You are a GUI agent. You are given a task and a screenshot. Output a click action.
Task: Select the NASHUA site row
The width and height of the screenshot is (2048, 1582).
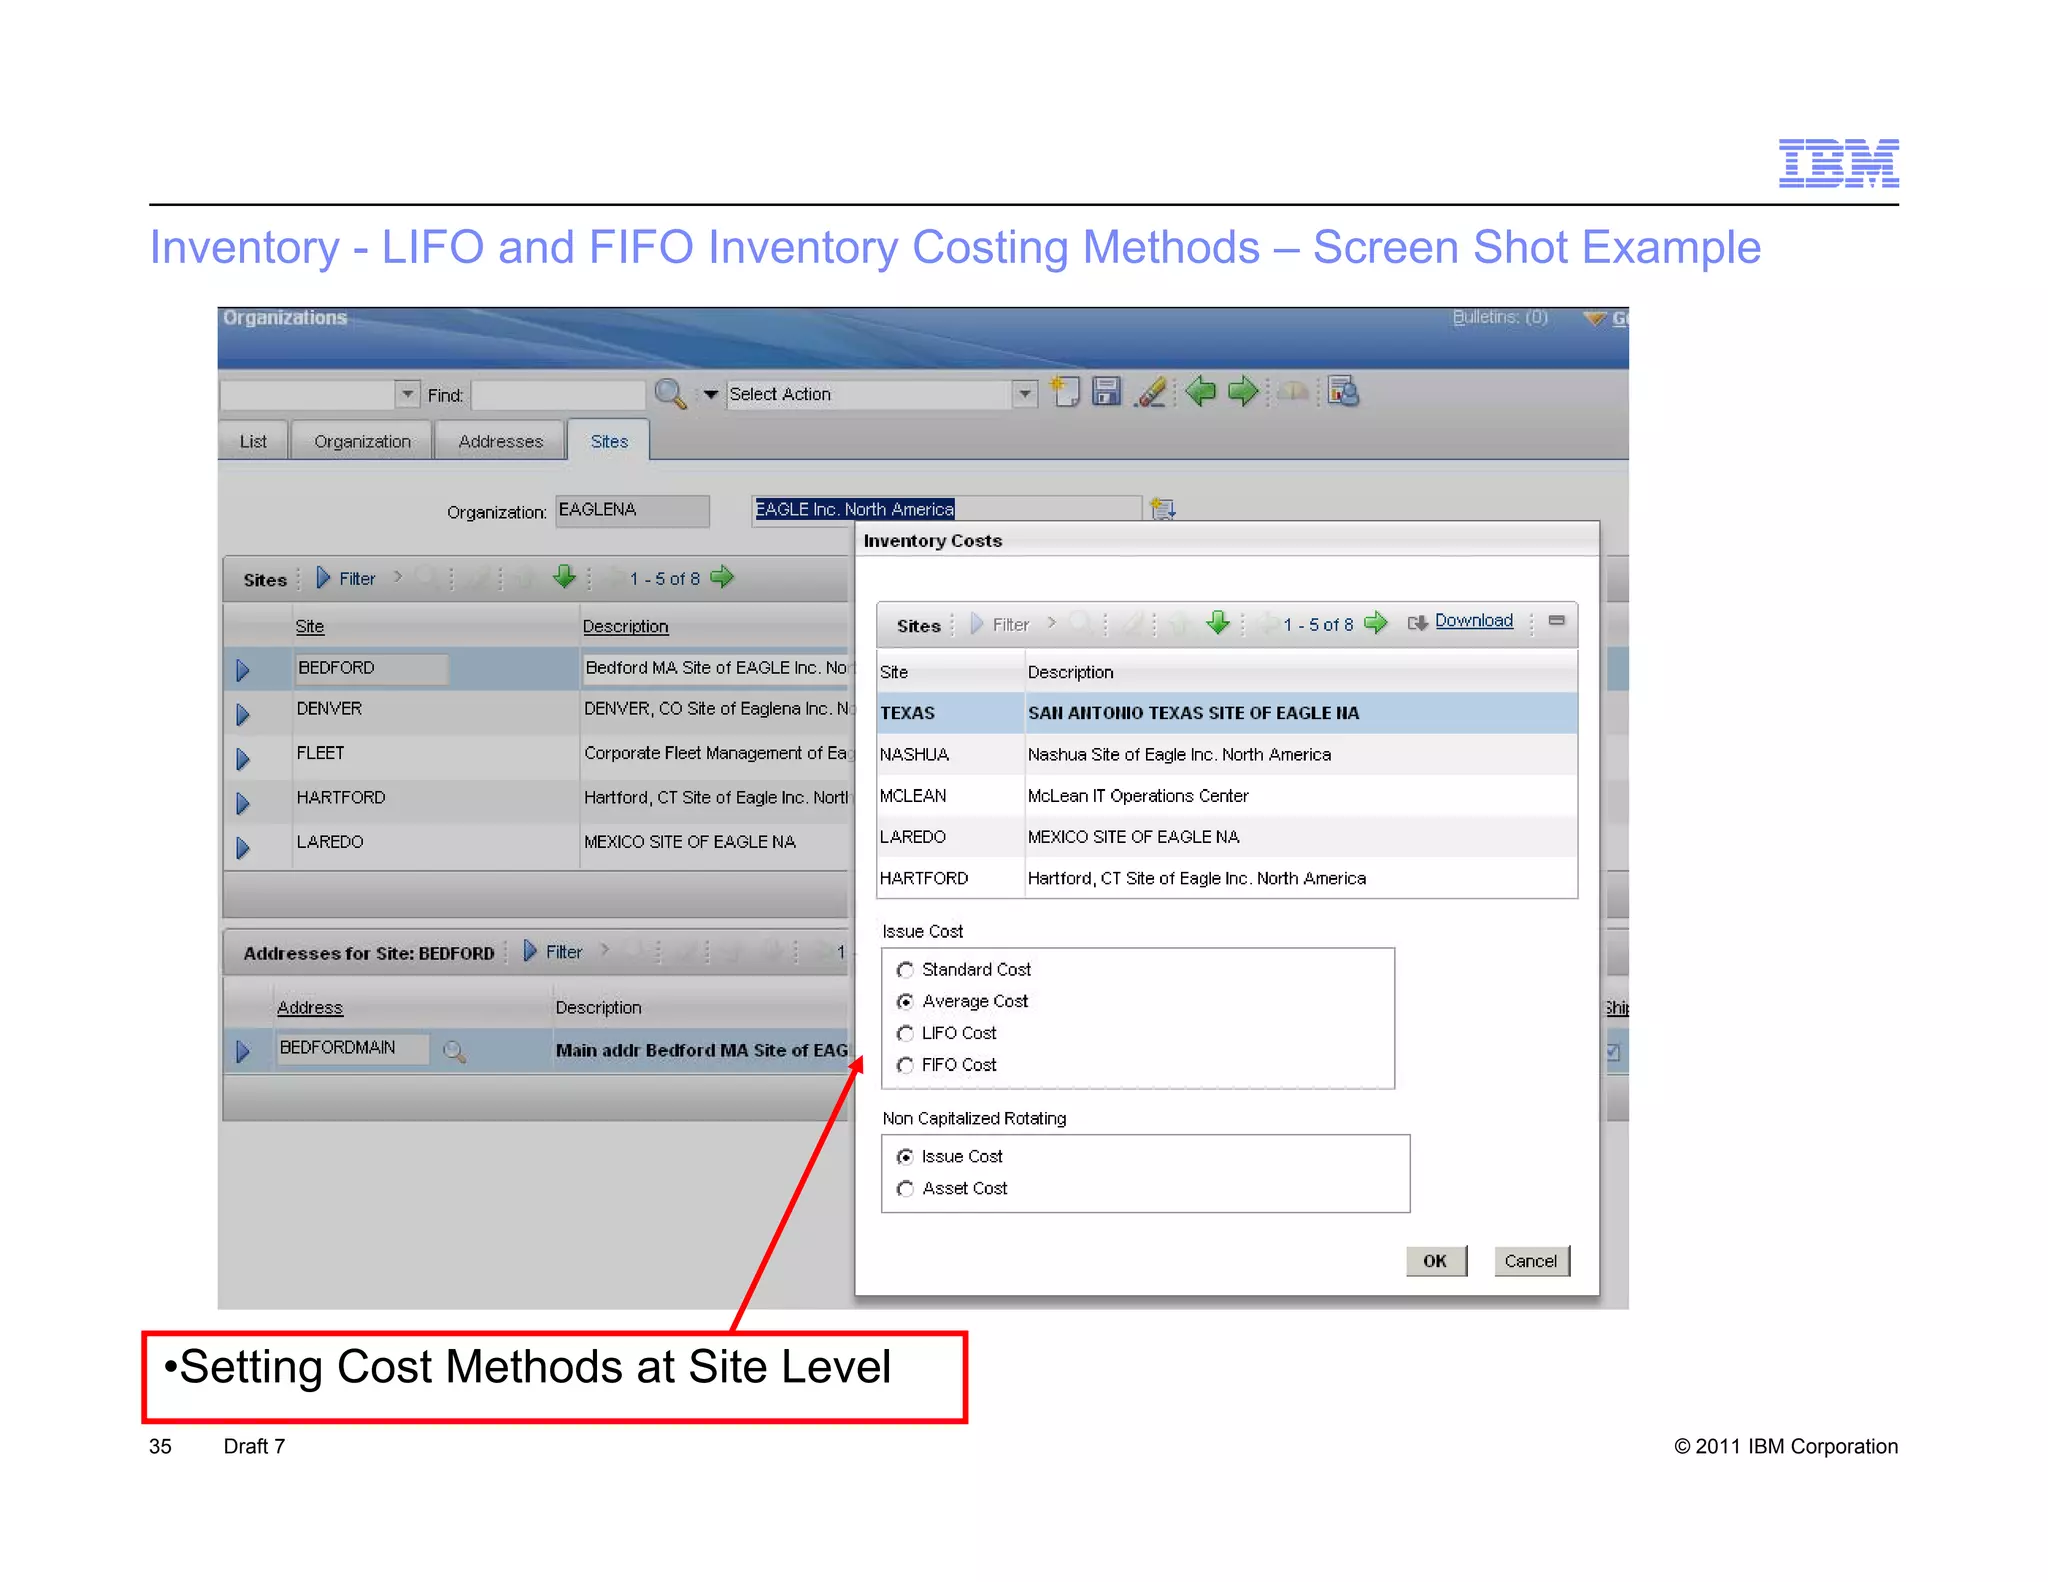(x=1227, y=754)
